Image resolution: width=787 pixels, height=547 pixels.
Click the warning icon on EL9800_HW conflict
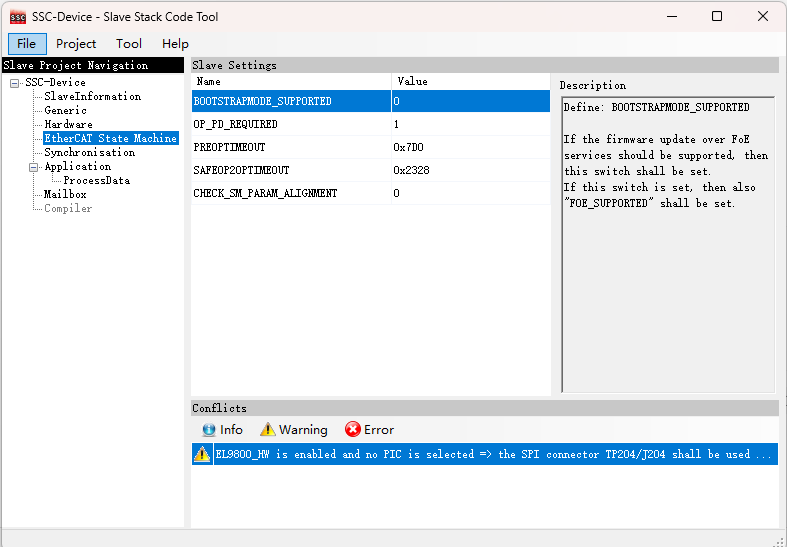(202, 454)
